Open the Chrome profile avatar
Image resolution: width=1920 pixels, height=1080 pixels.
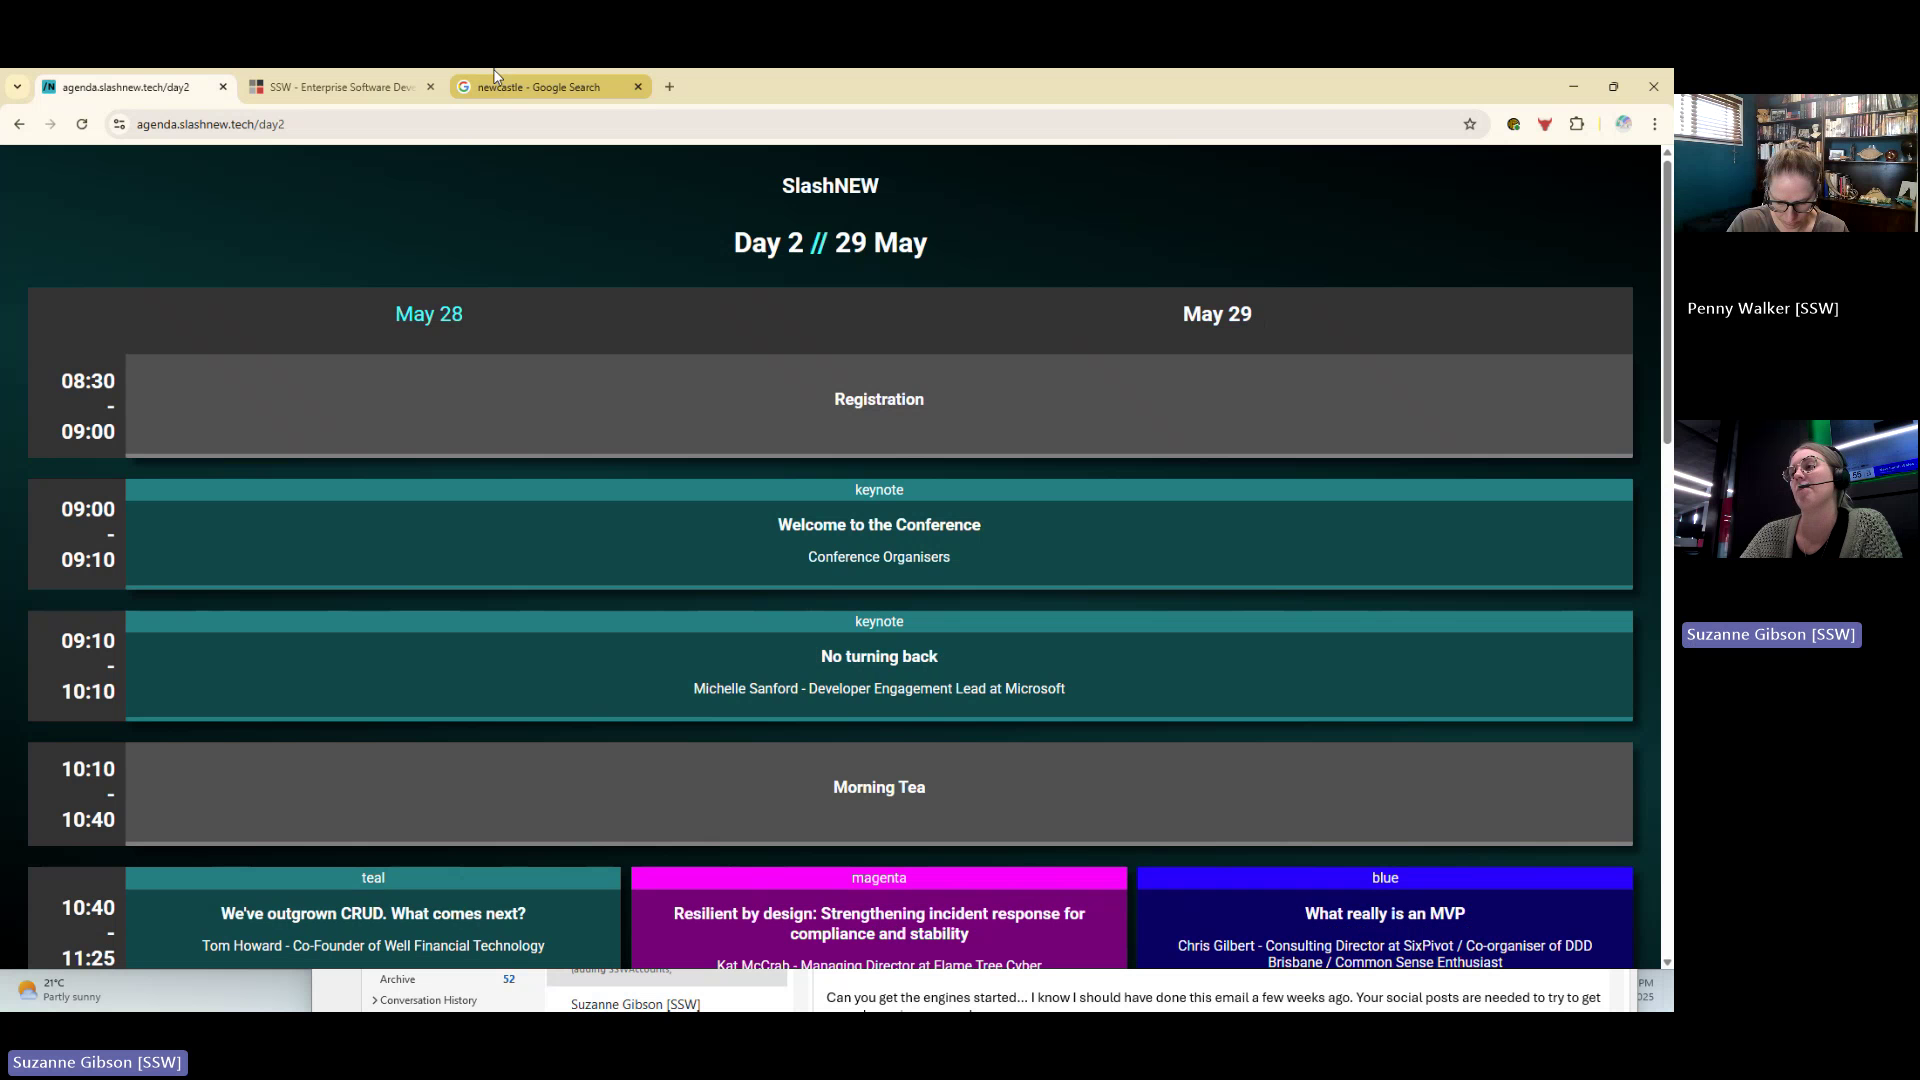pyautogui.click(x=1623, y=124)
